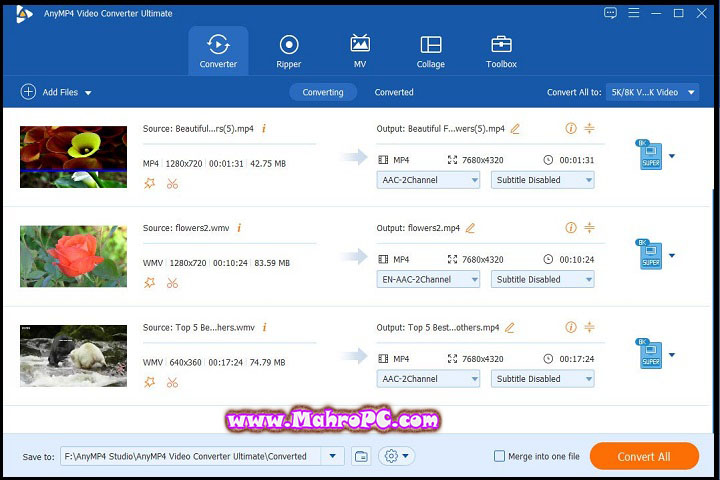
Task: Open AAC-2Channel audio dropdown for Beautiful F...wers(5).mp4
Action: [428, 180]
